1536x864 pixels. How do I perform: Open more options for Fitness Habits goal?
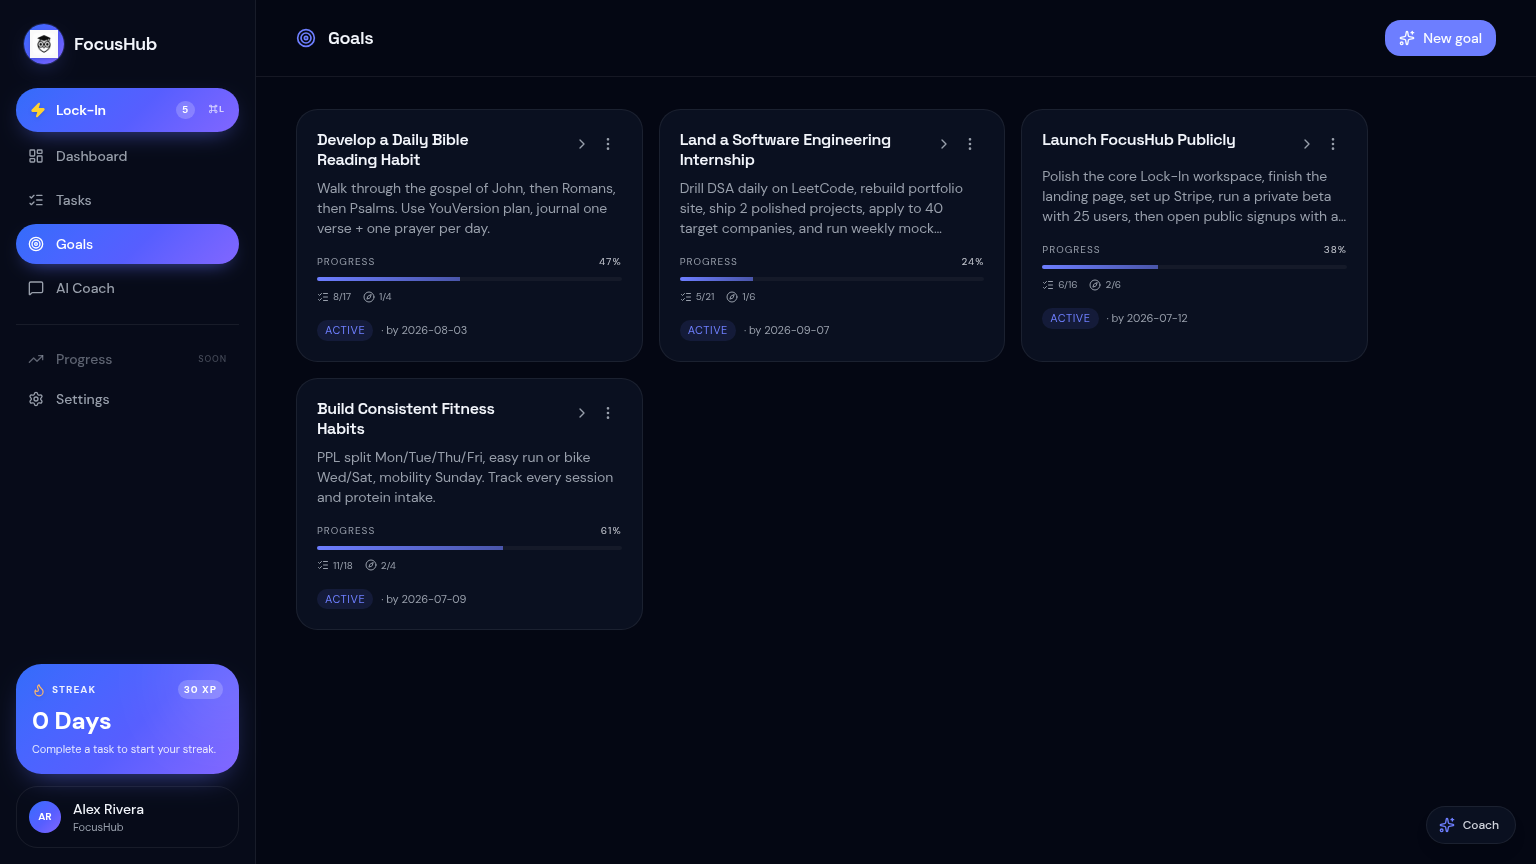click(608, 413)
